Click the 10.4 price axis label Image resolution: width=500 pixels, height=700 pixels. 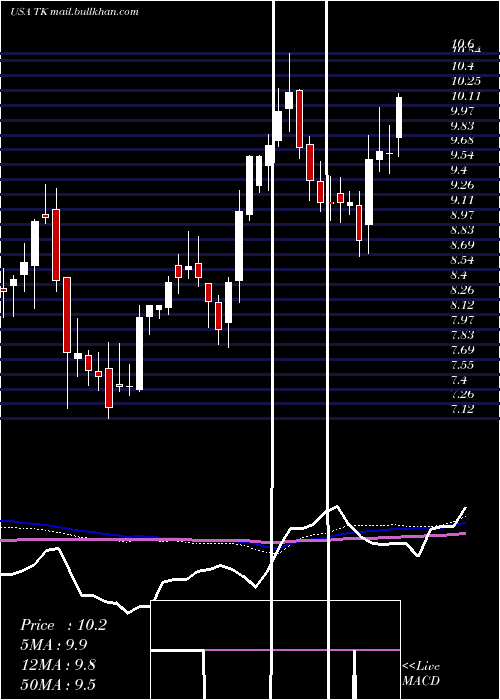[x=462, y=66]
